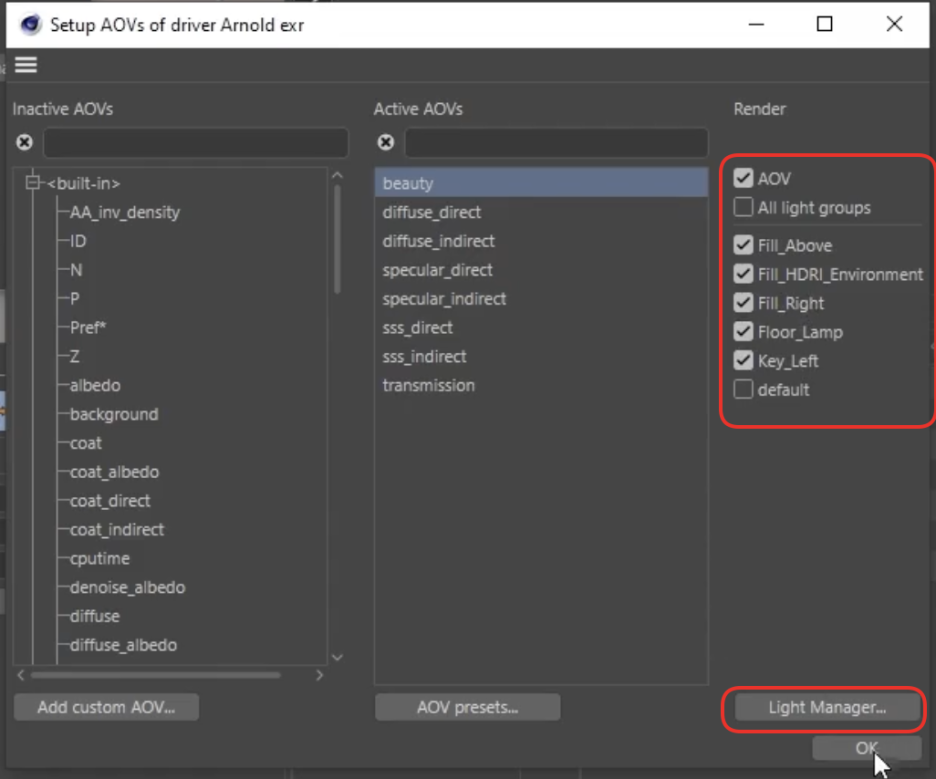Select denoise_albedo inactive AOV
The width and height of the screenshot is (936, 779).
(x=128, y=587)
